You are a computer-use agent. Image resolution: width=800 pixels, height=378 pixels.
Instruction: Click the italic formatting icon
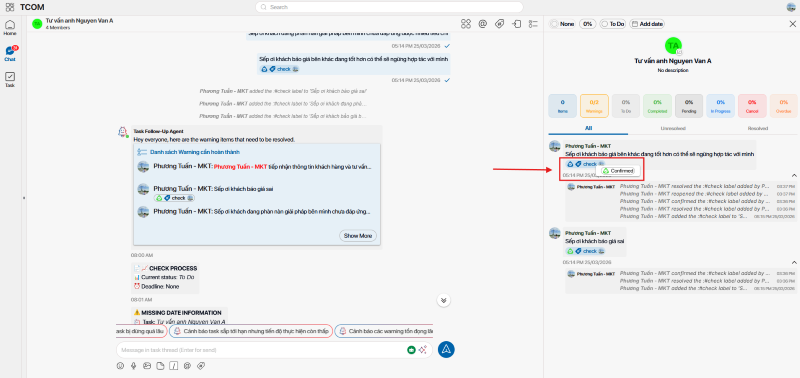pyautogui.click(x=173, y=365)
